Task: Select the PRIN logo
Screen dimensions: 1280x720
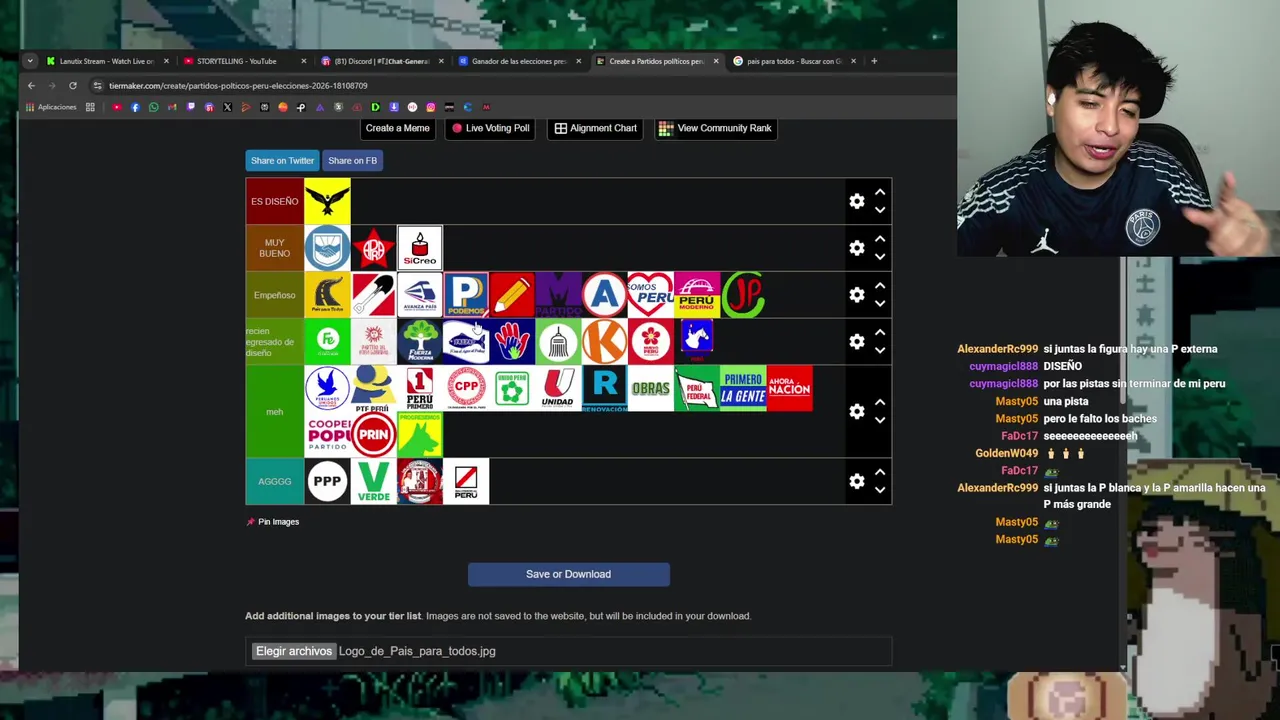Action: coord(373,434)
